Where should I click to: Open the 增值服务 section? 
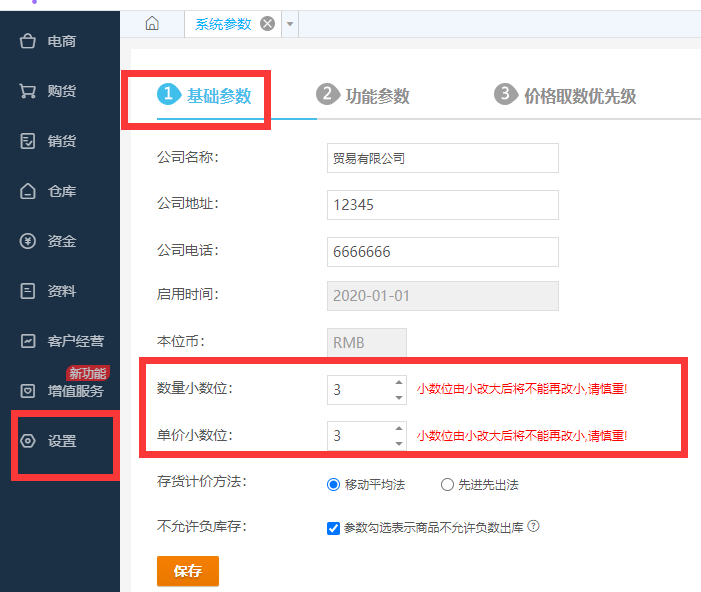coord(60,391)
